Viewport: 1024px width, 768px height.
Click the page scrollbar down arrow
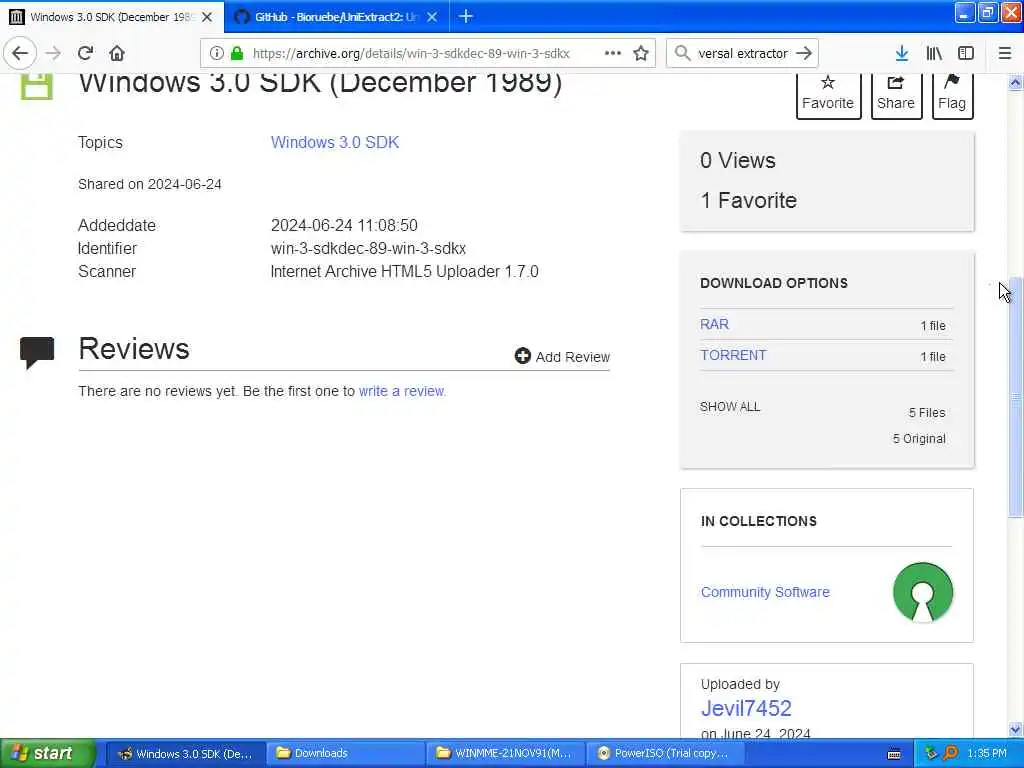pyautogui.click(x=1015, y=729)
